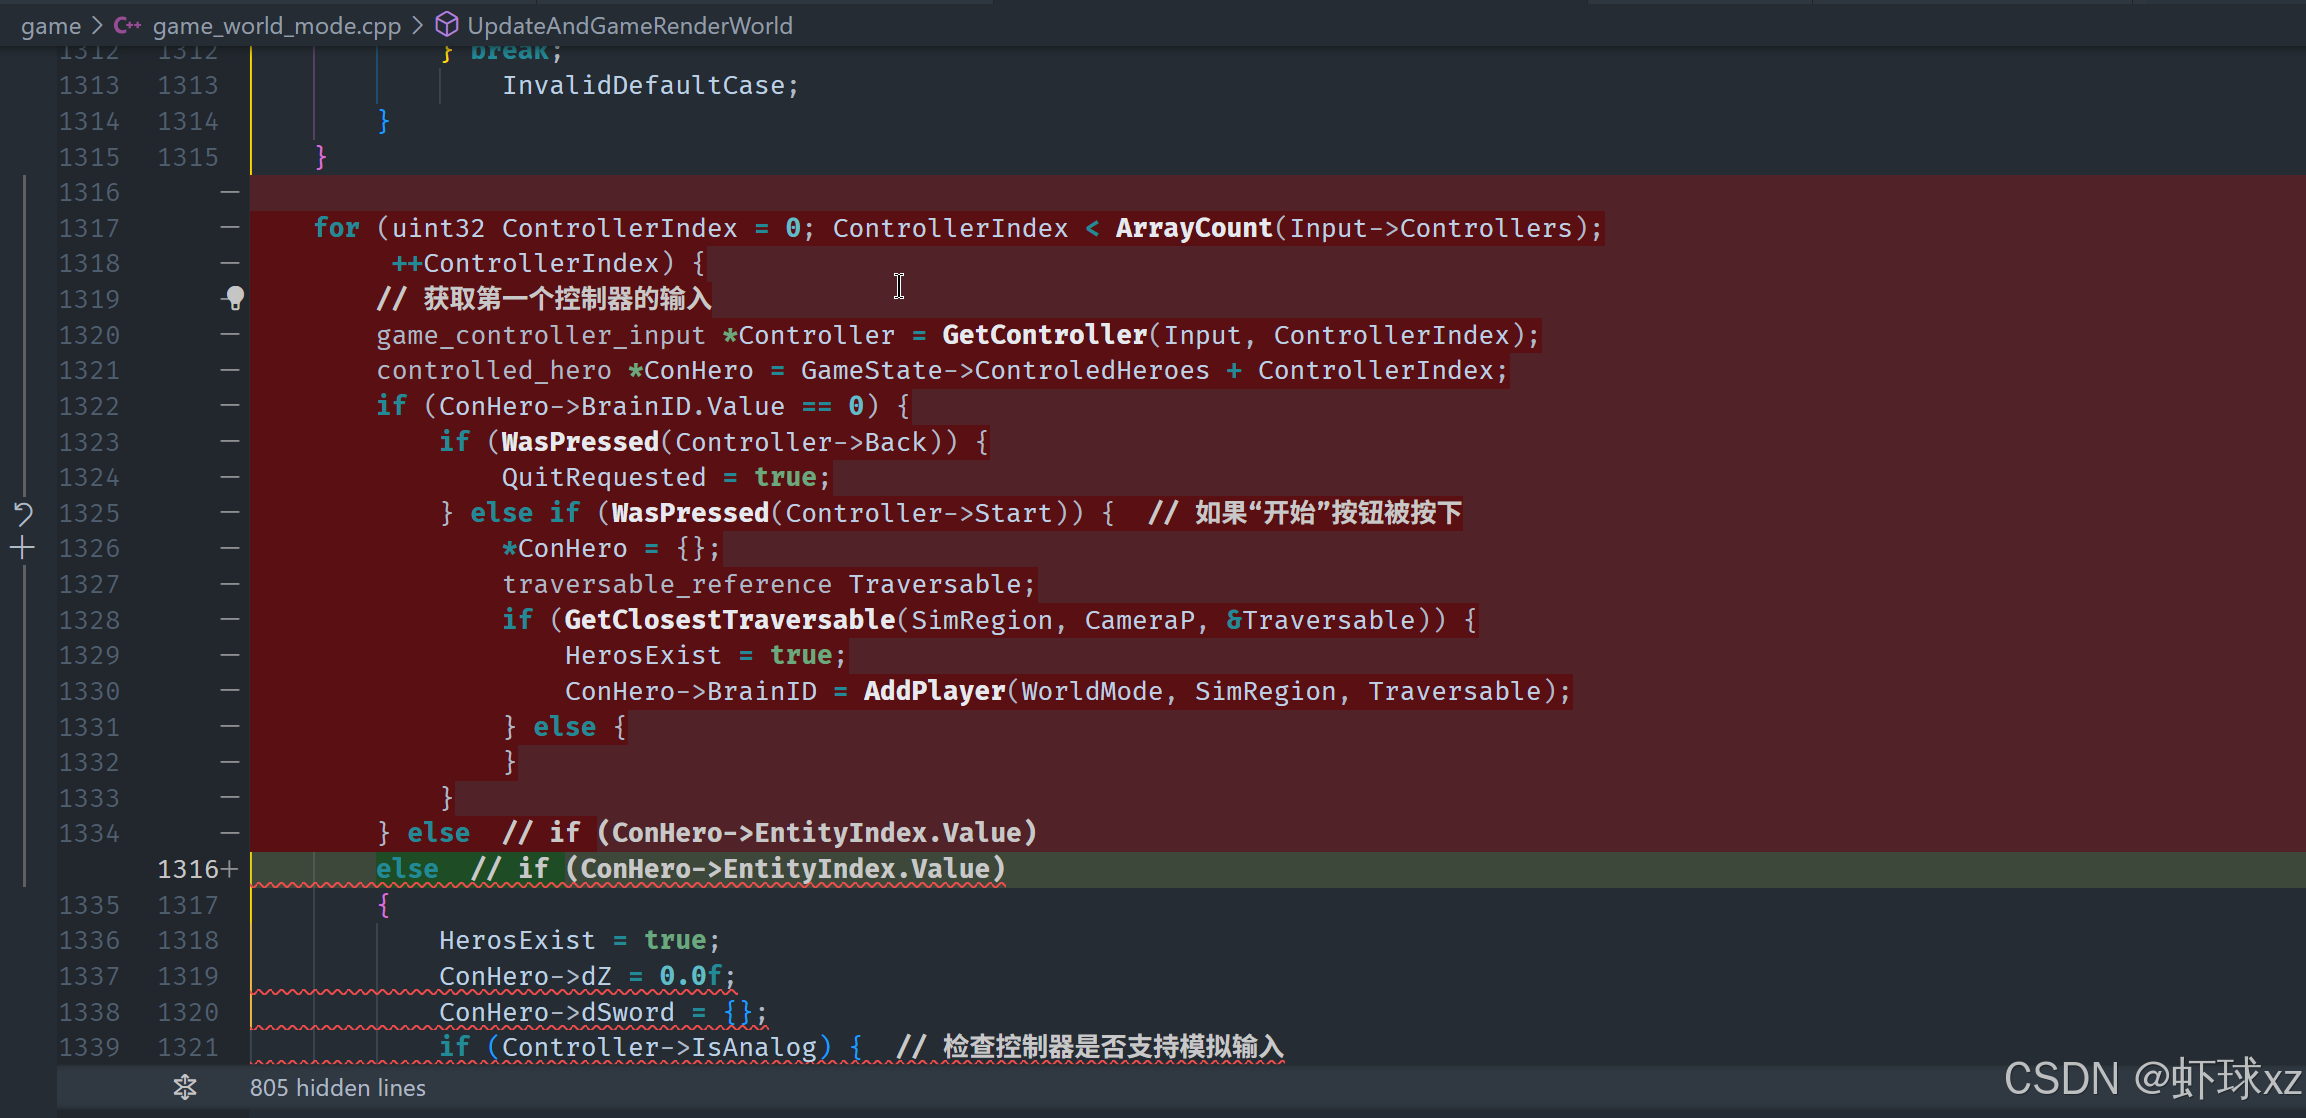Click the plus marker beside inserted line 1316

click(x=230, y=869)
